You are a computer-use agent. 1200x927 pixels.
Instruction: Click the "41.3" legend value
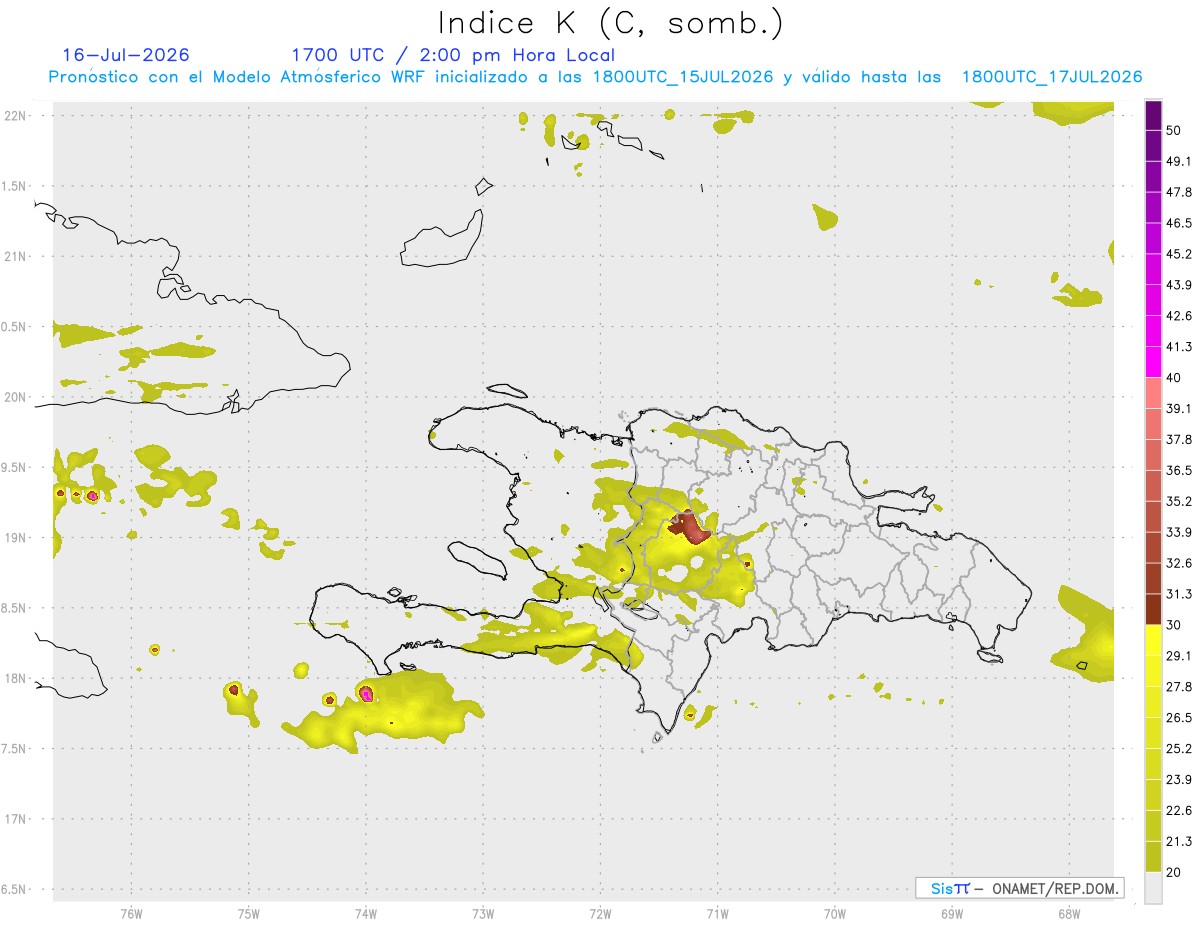[1180, 347]
